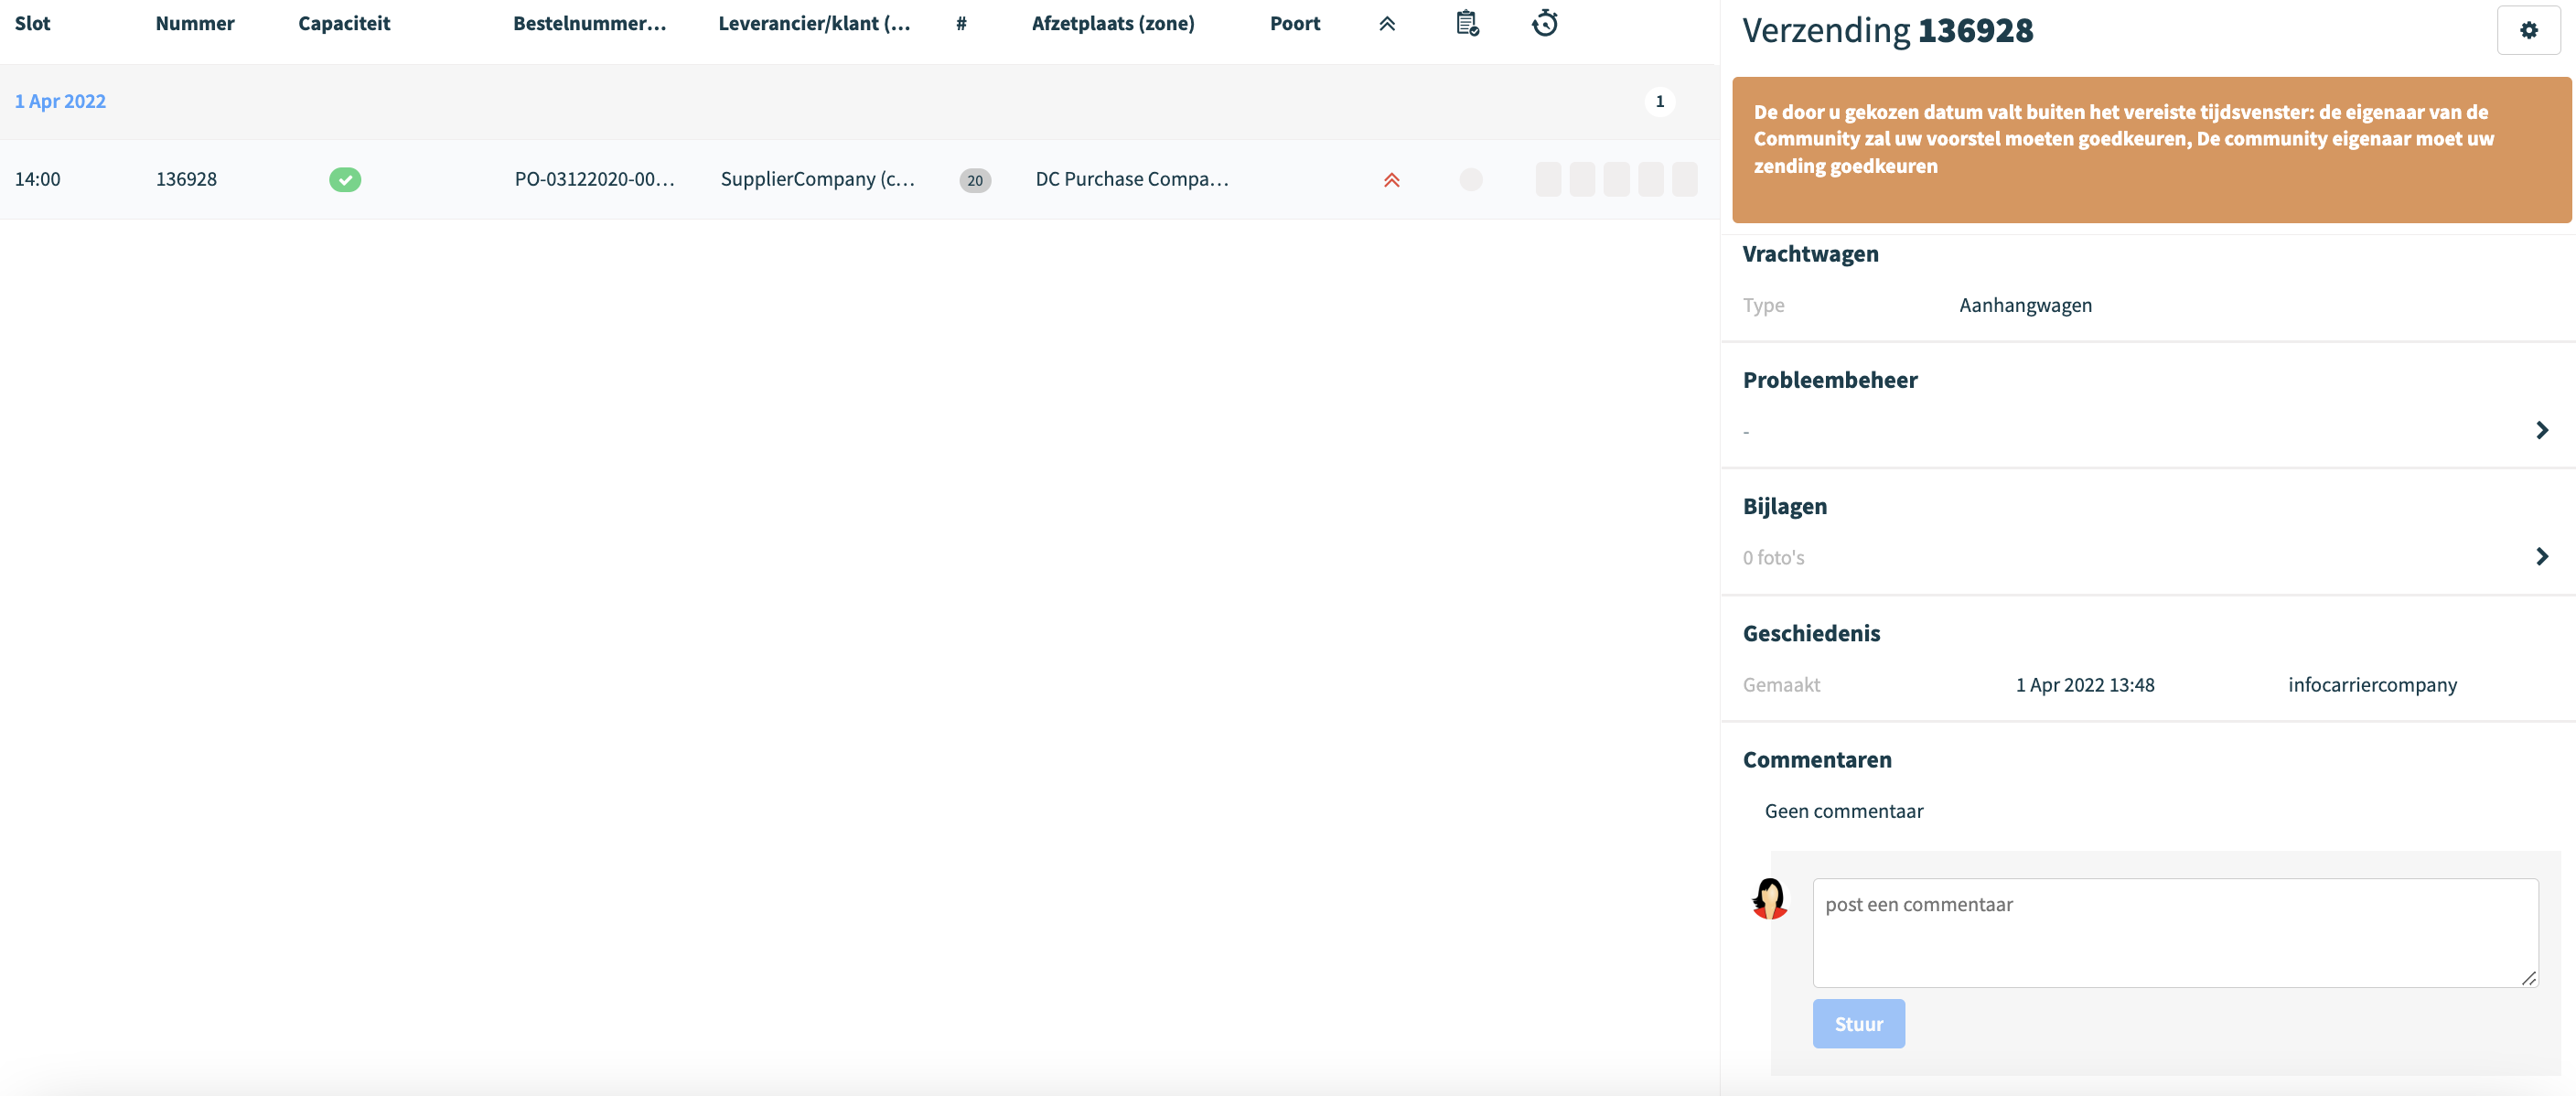Sort by the Slot column header
The width and height of the screenshot is (2576, 1096).
click(x=32, y=23)
